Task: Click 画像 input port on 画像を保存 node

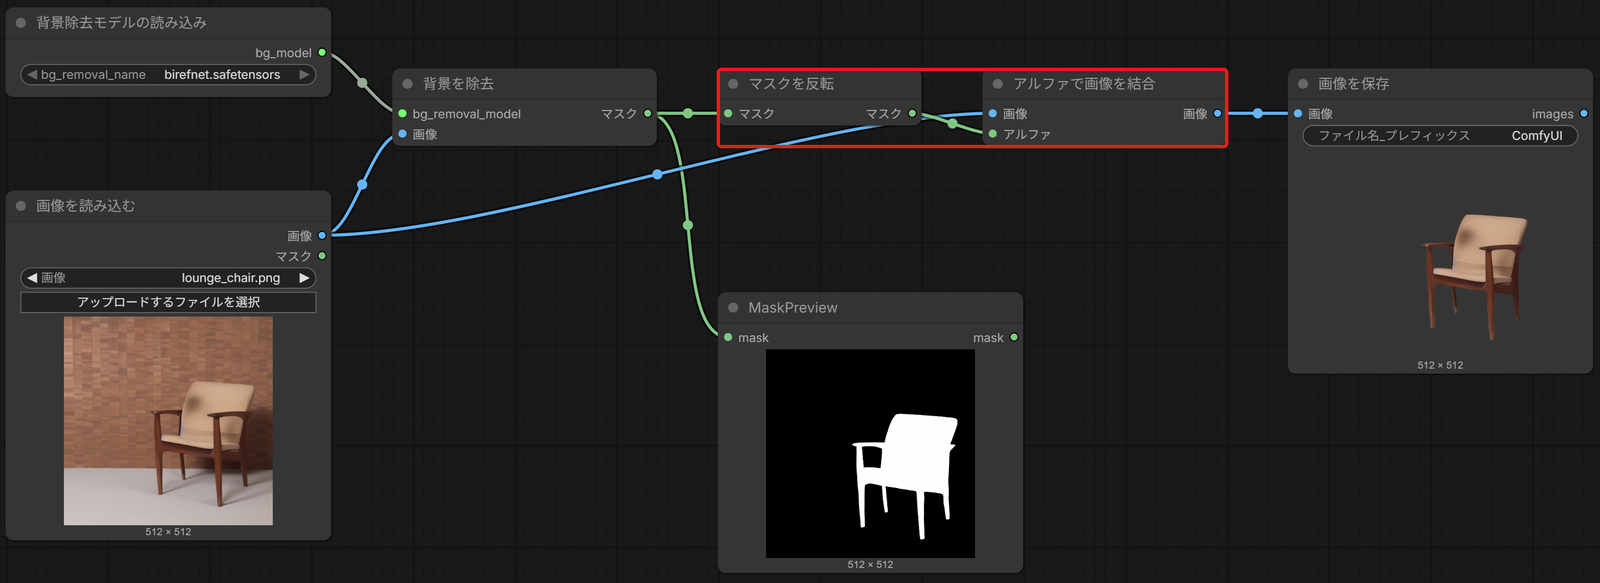Action: 1298,114
